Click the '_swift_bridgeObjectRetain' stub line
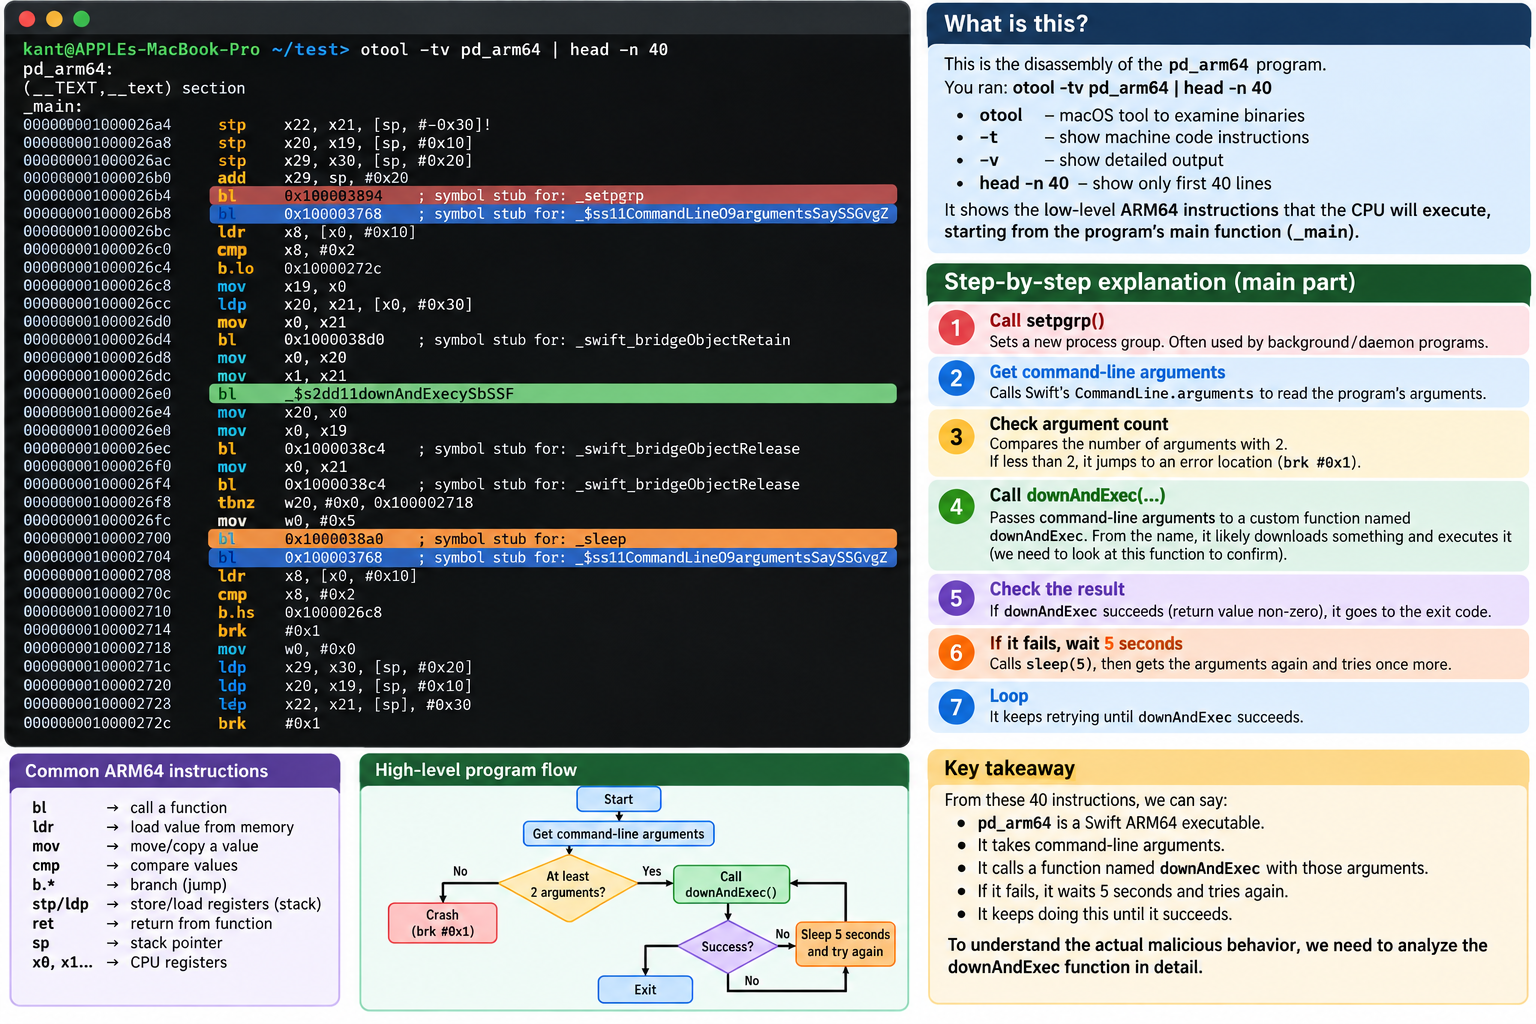The width and height of the screenshot is (1536, 1024). tap(504, 340)
